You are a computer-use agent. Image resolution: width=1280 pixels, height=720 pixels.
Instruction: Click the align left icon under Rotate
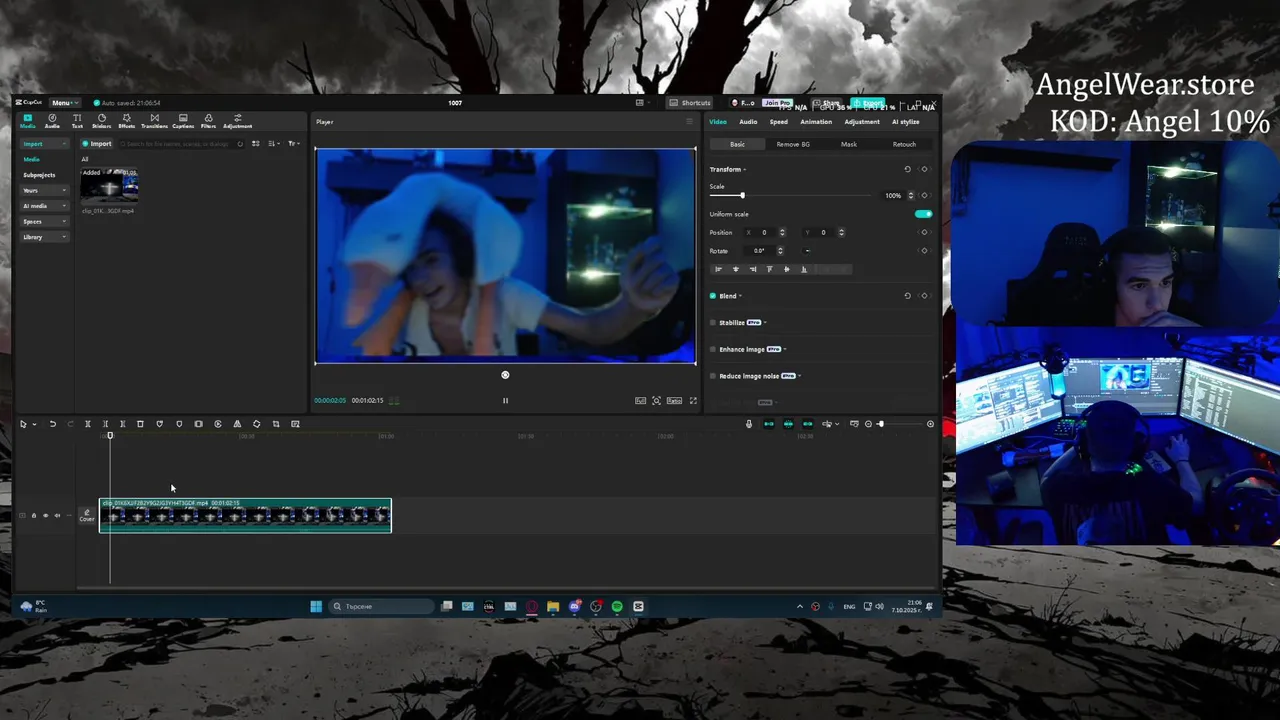(x=718, y=269)
